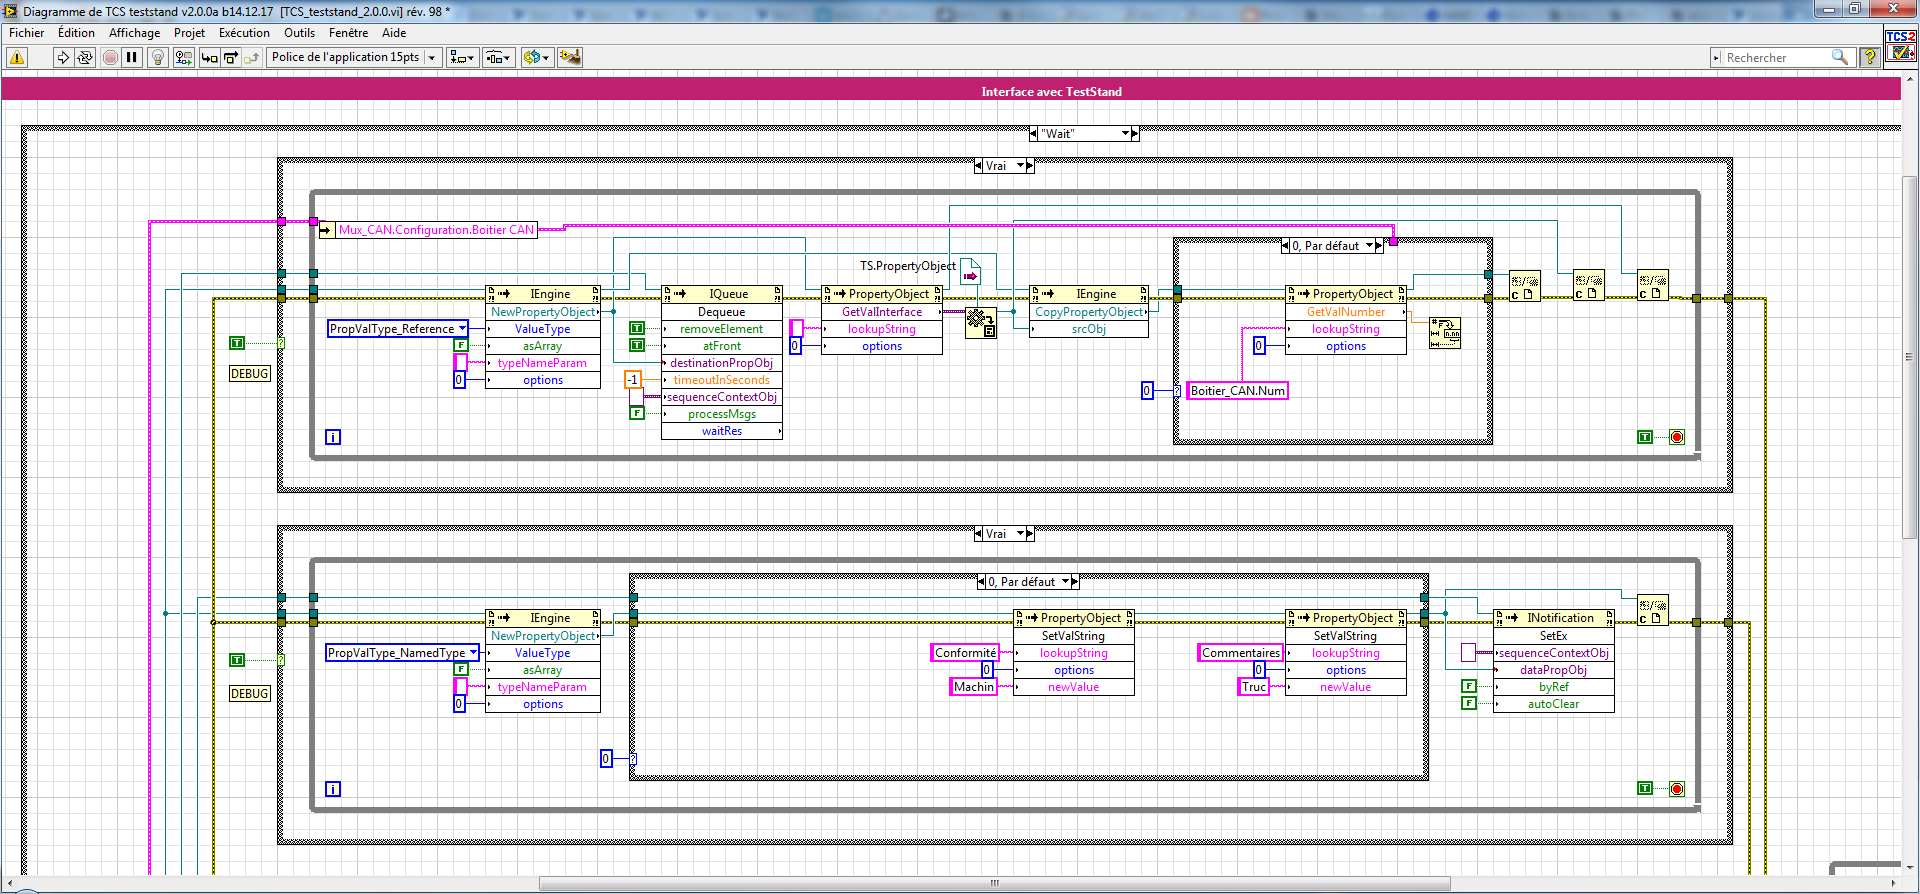Viewport: 1920px width, 894px height.
Task: Click the Dequeue method of IQueue node
Action: click(x=721, y=312)
